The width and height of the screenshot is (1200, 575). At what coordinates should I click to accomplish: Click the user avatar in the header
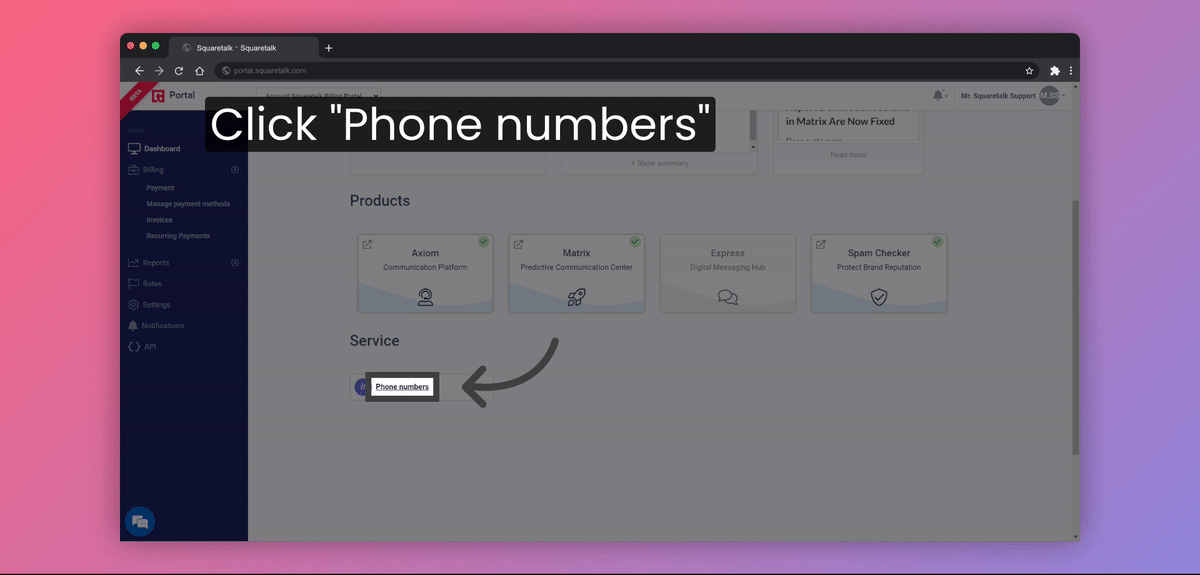[x=1049, y=95]
